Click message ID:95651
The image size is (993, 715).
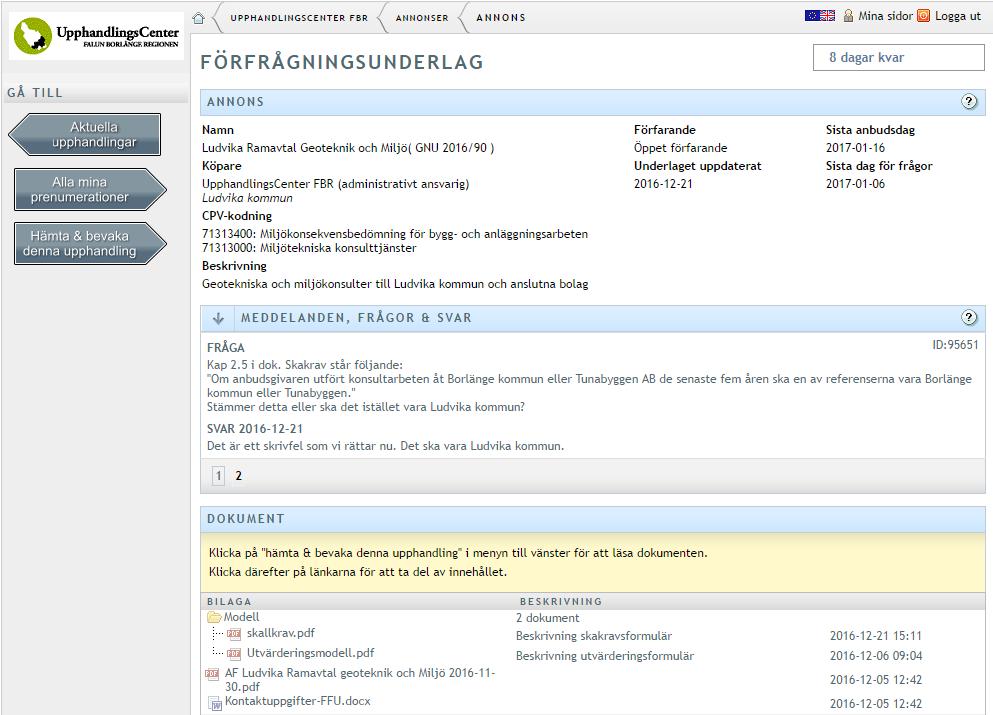pos(955,345)
